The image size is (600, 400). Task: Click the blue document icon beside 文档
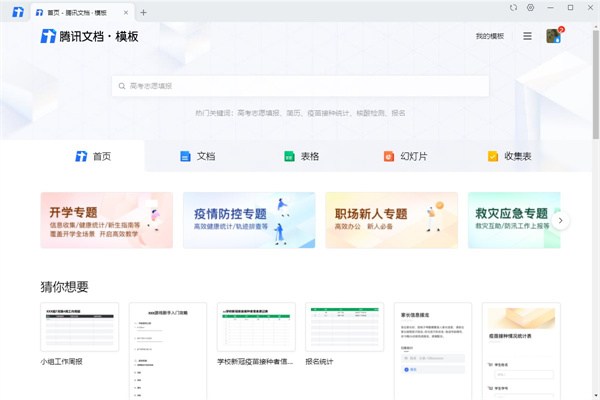(185, 156)
